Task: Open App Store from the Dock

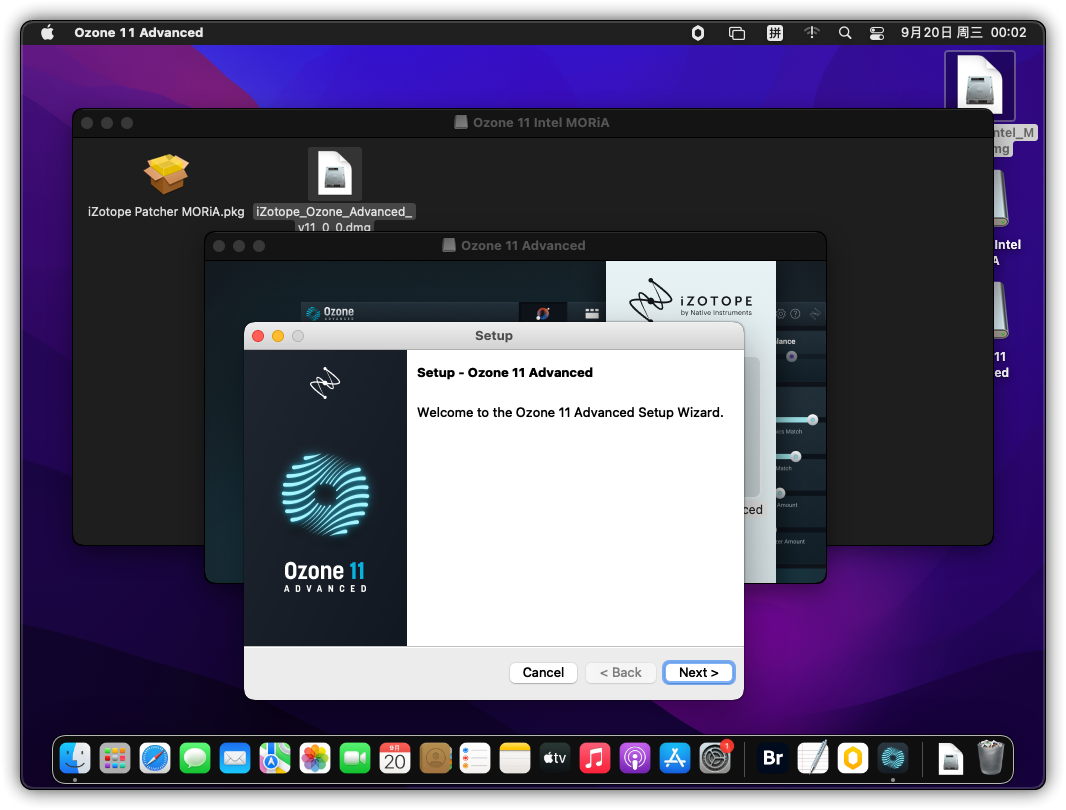Action: 675,758
